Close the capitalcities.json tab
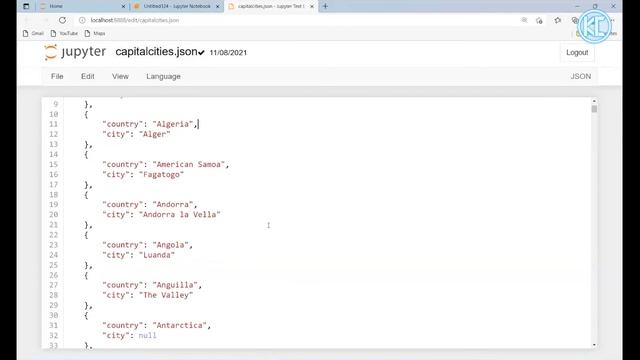Viewport: 640px width, 360px height. (x=312, y=7)
